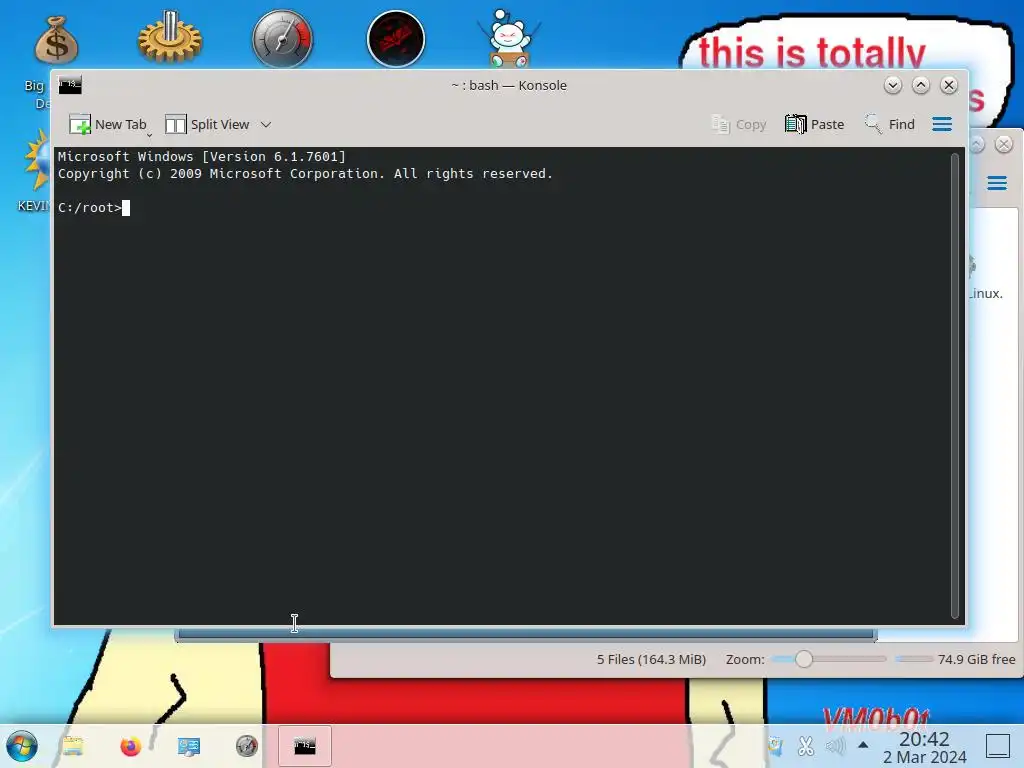Open the system settings taskbar icon
The height and width of the screenshot is (768, 1024).
coord(189,746)
